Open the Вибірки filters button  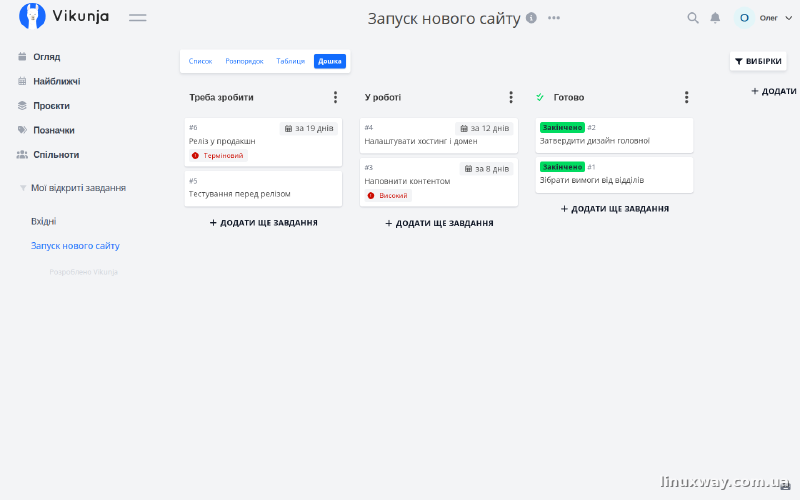pos(758,61)
